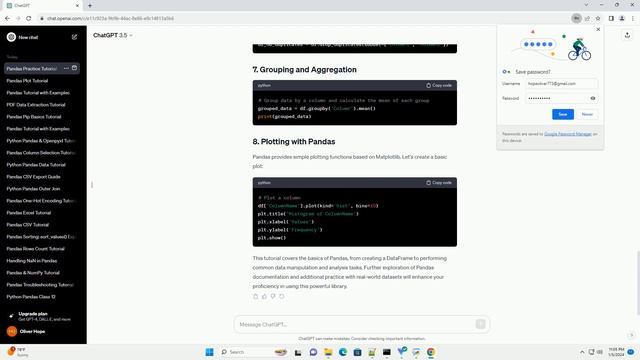Open Python Pandas & Openpyxl Tutorial chat
This screenshot has height=360, width=640.
pyautogui.click(x=42, y=141)
